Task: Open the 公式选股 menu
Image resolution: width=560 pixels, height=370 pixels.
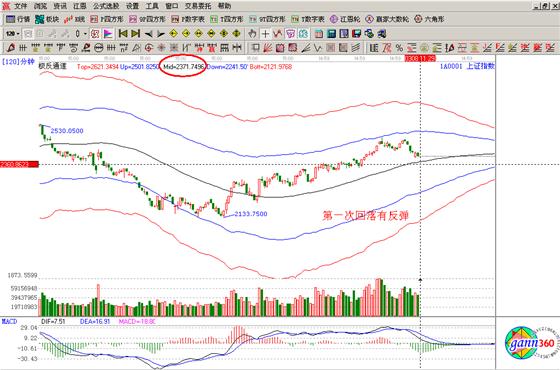Action: pyautogui.click(x=106, y=6)
